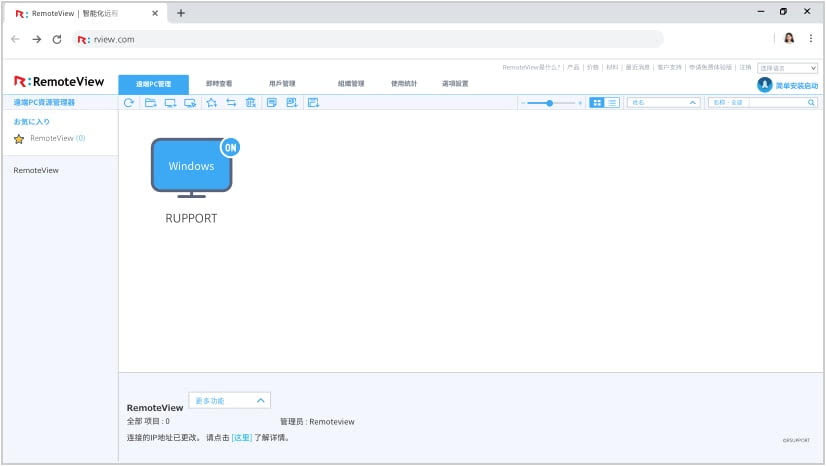
Task: Click the thumbnail size slider handle
Action: click(x=549, y=103)
